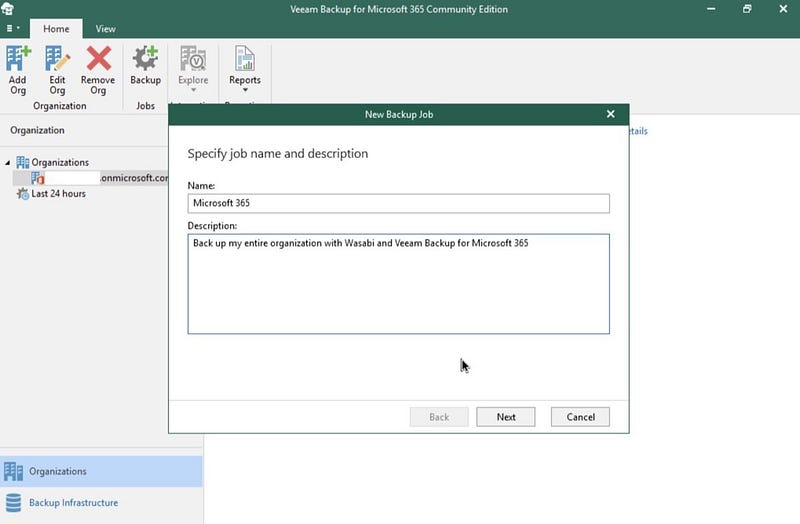Collapse the Organizations tree node
Viewport: 800px width, 524px height.
[x=7, y=163]
